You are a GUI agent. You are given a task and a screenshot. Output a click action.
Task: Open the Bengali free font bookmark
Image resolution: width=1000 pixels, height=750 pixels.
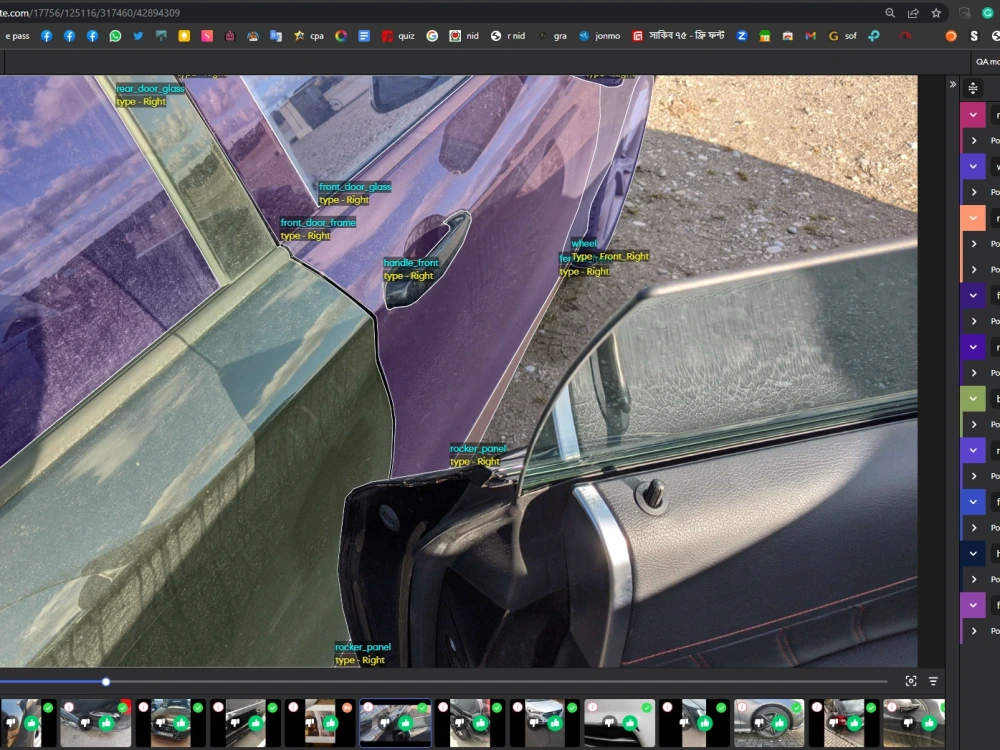point(679,36)
